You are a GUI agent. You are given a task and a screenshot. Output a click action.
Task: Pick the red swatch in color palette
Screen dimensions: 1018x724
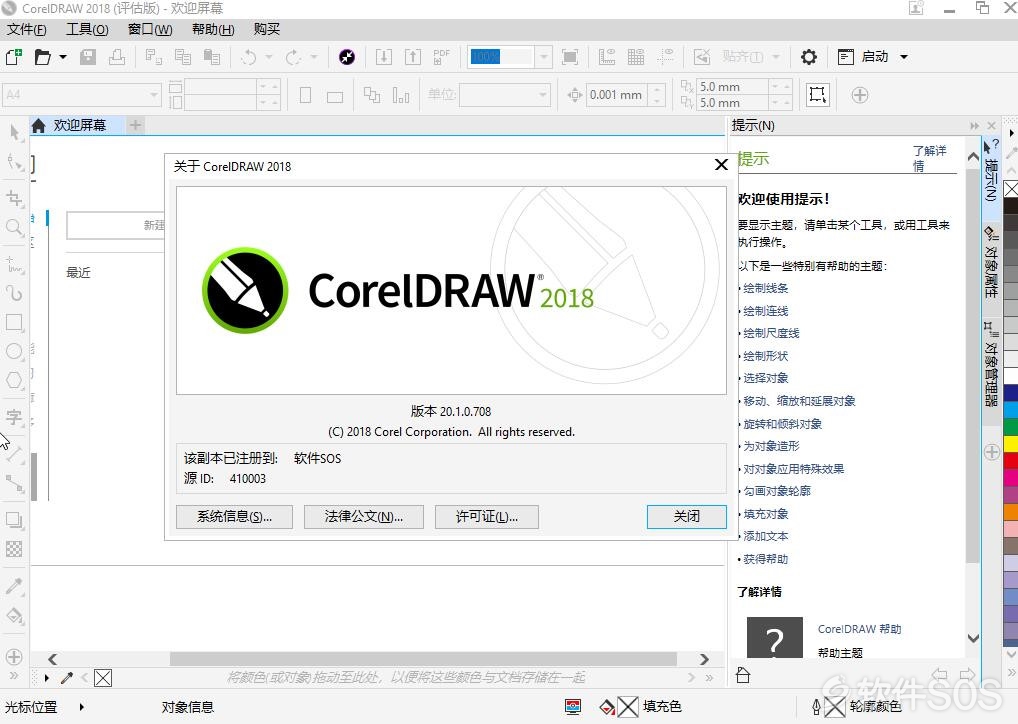coord(1011,460)
